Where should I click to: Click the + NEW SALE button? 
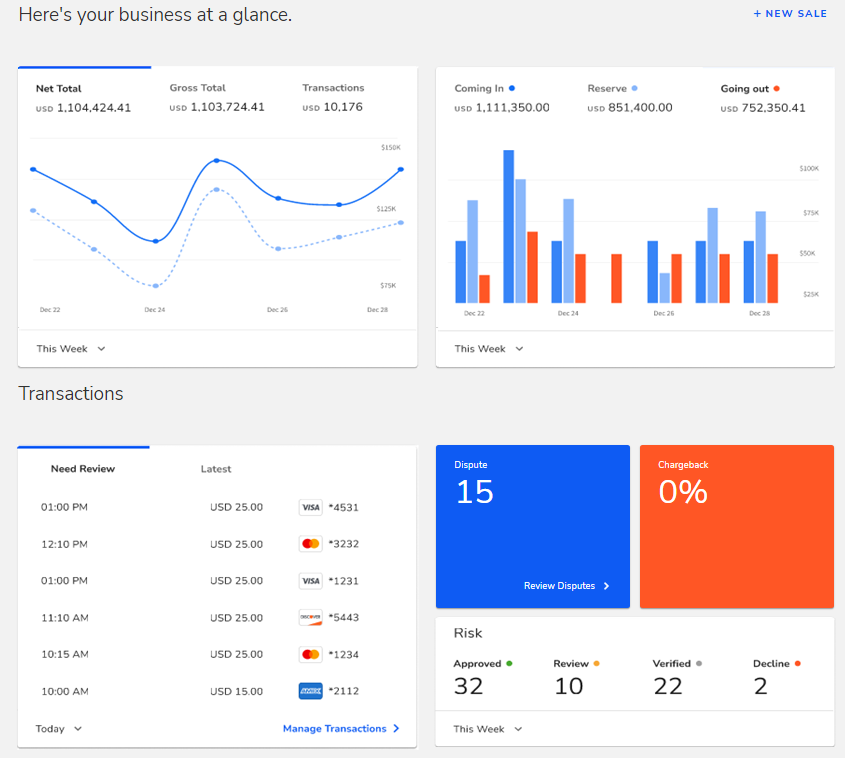(x=790, y=13)
